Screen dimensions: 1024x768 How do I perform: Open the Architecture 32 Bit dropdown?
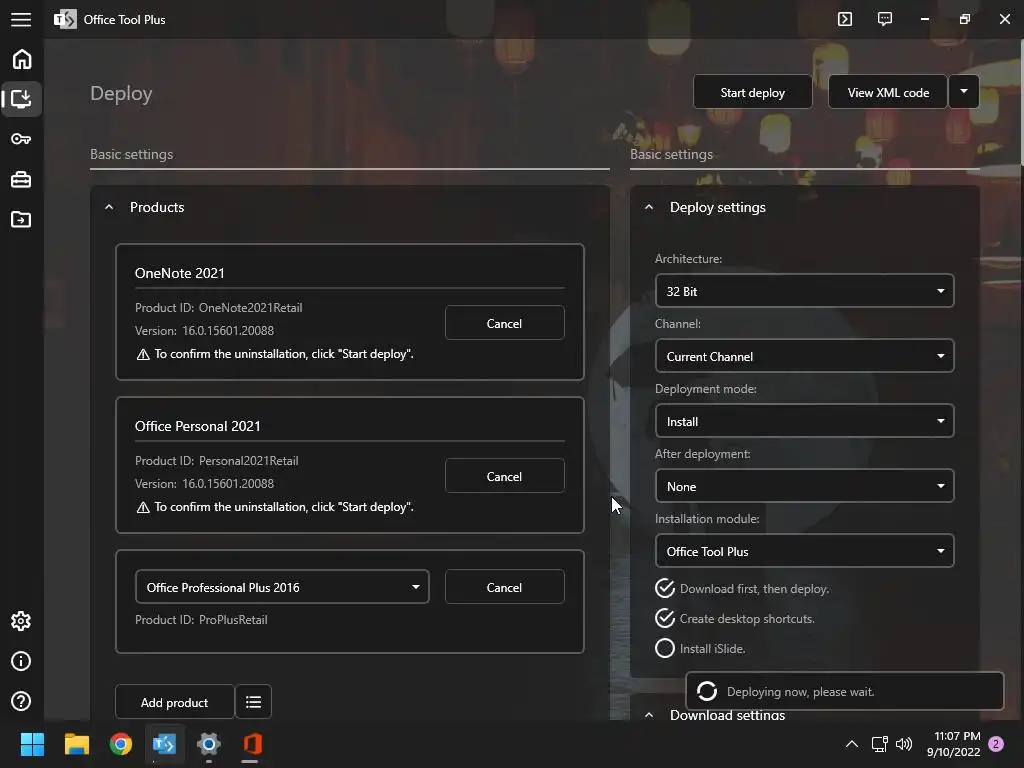805,291
